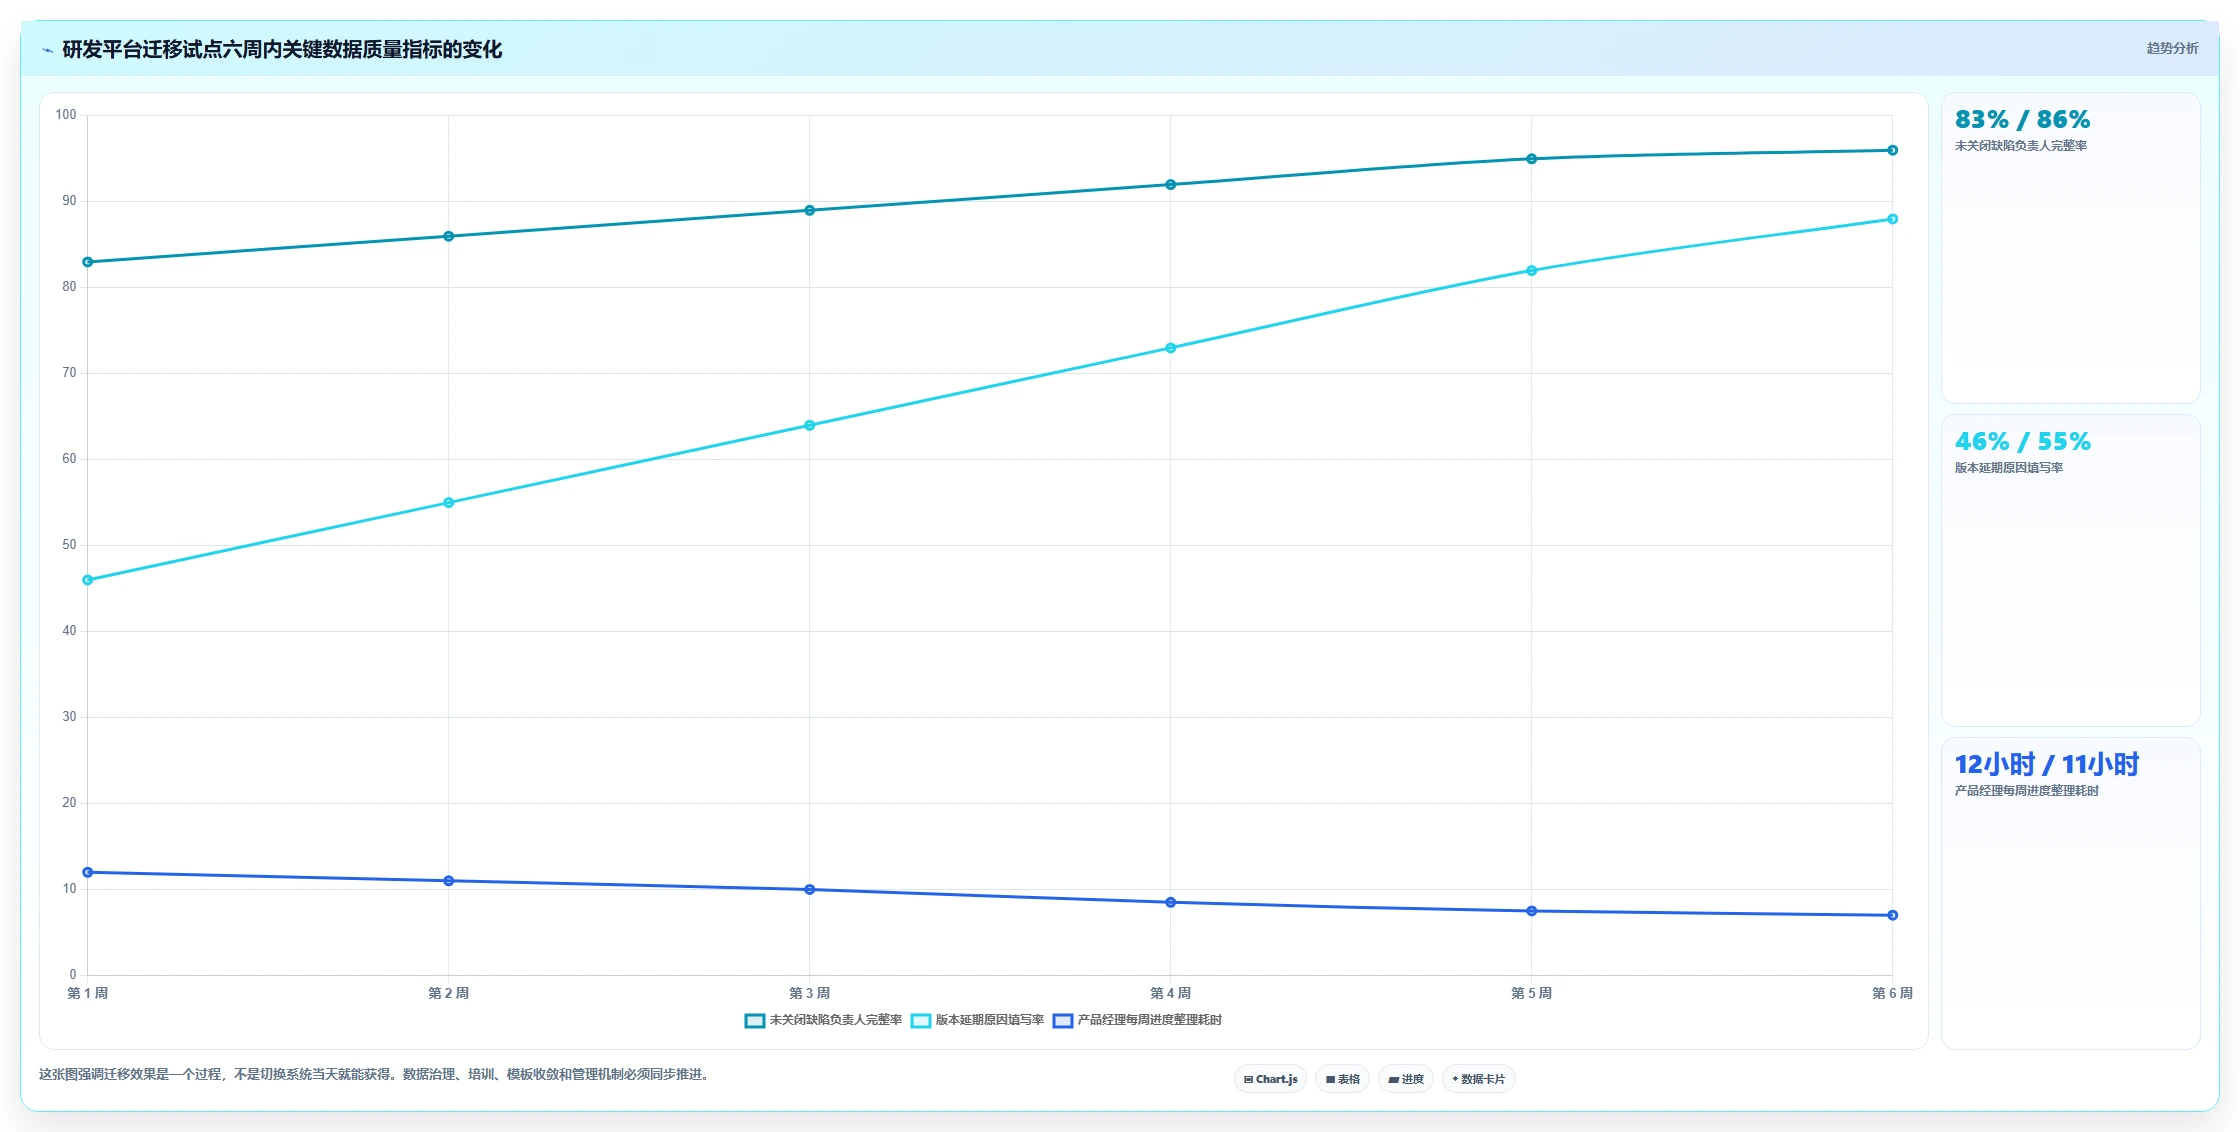The width and height of the screenshot is (2240, 1132).
Task: Click the cyan 55 data point at 第 2 周
Action: pos(449,503)
